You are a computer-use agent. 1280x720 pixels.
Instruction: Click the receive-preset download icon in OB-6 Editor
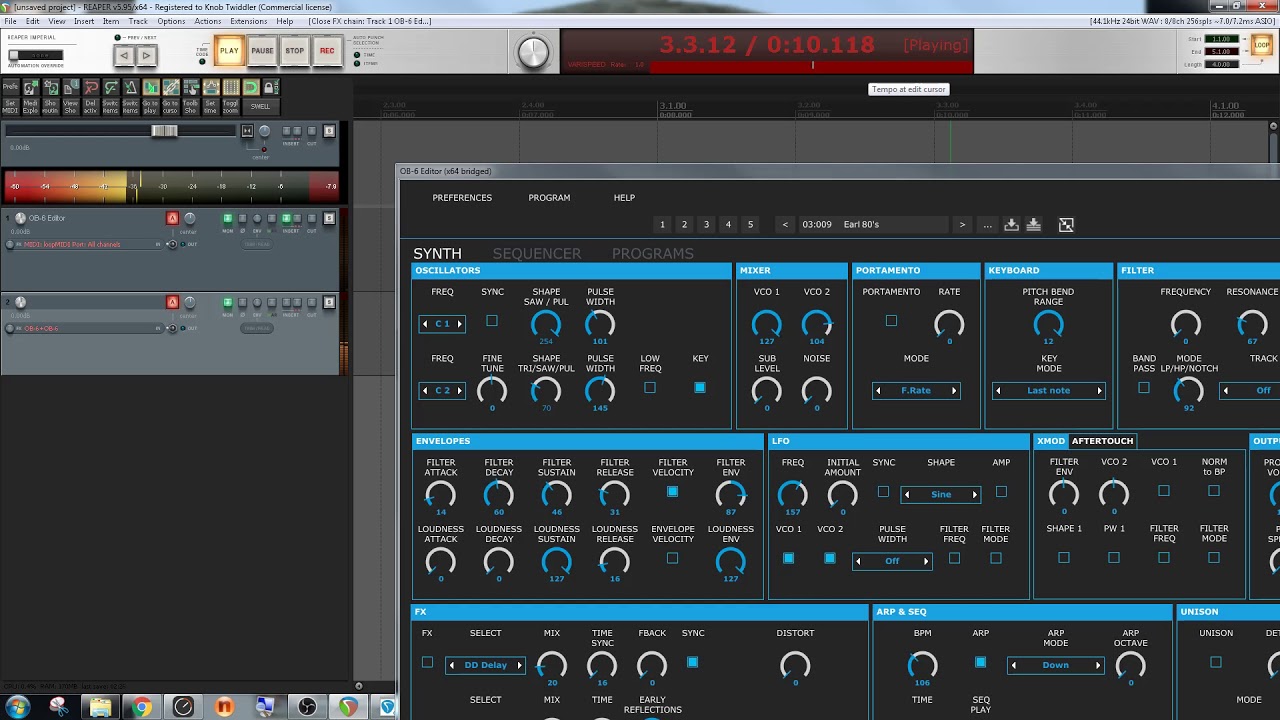1011,225
